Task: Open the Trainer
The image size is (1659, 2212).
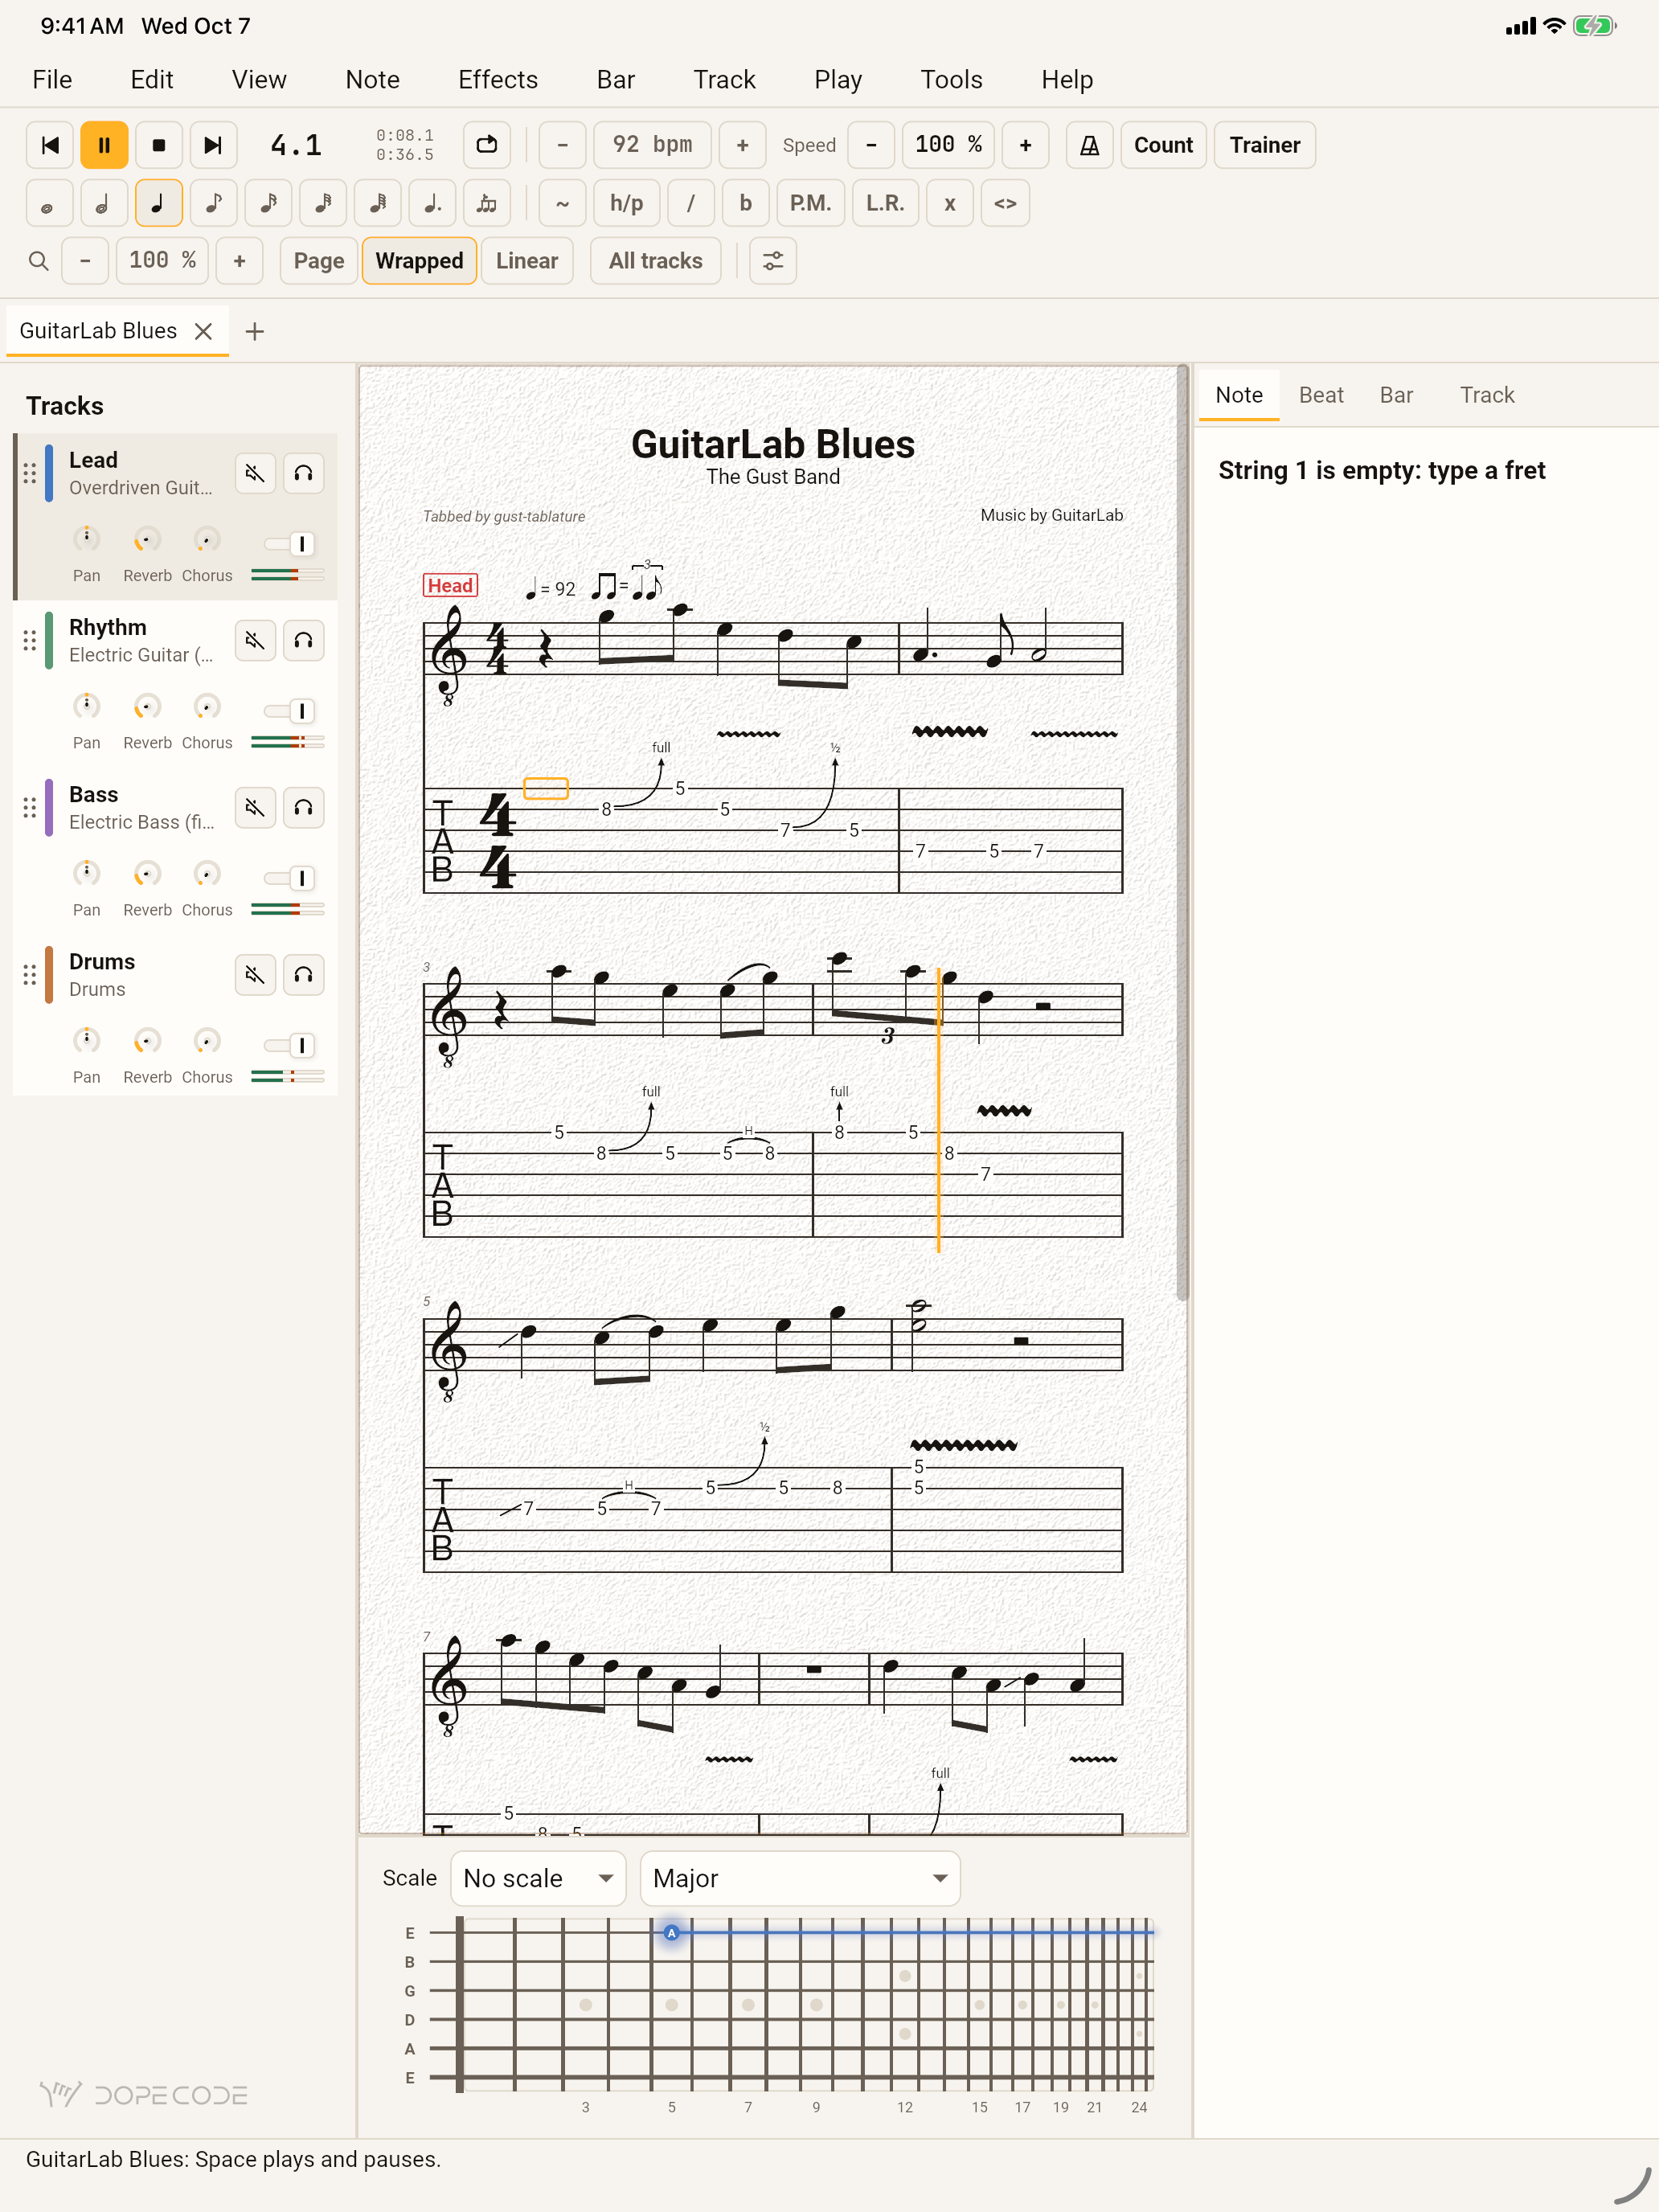Action: [x=1265, y=145]
